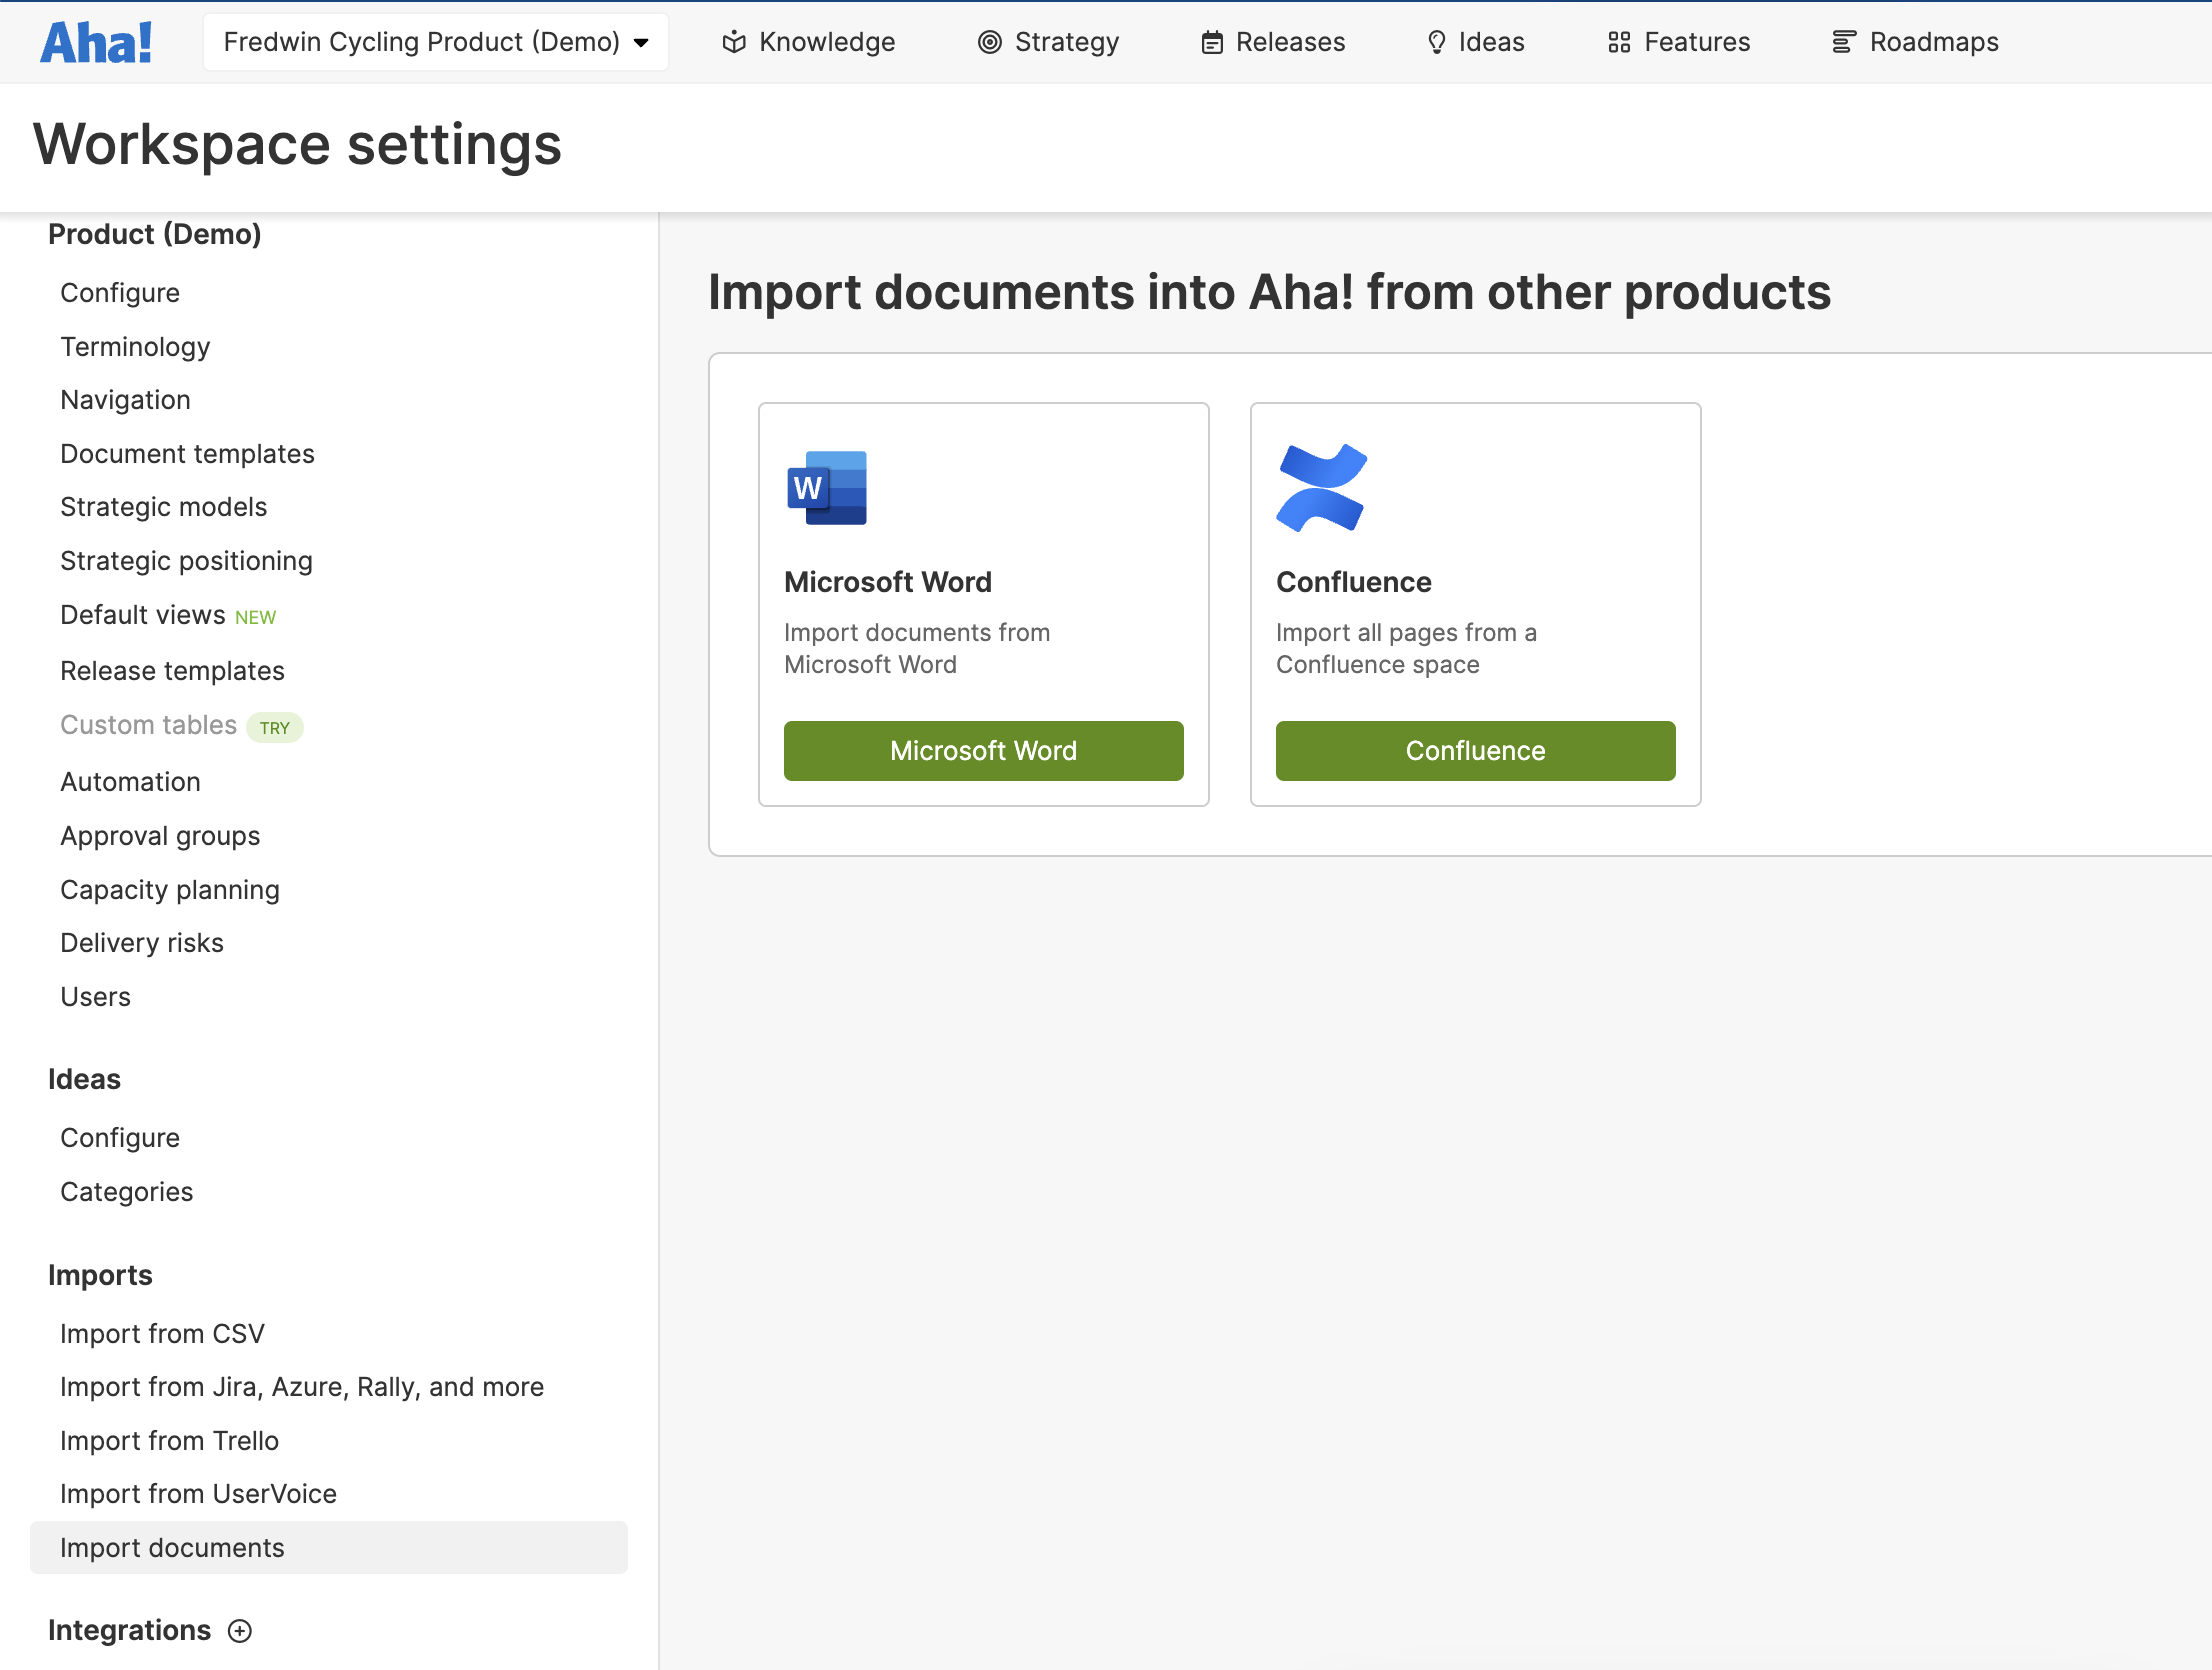
Task: Select Import from UserVoice
Action: coord(198,1494)
